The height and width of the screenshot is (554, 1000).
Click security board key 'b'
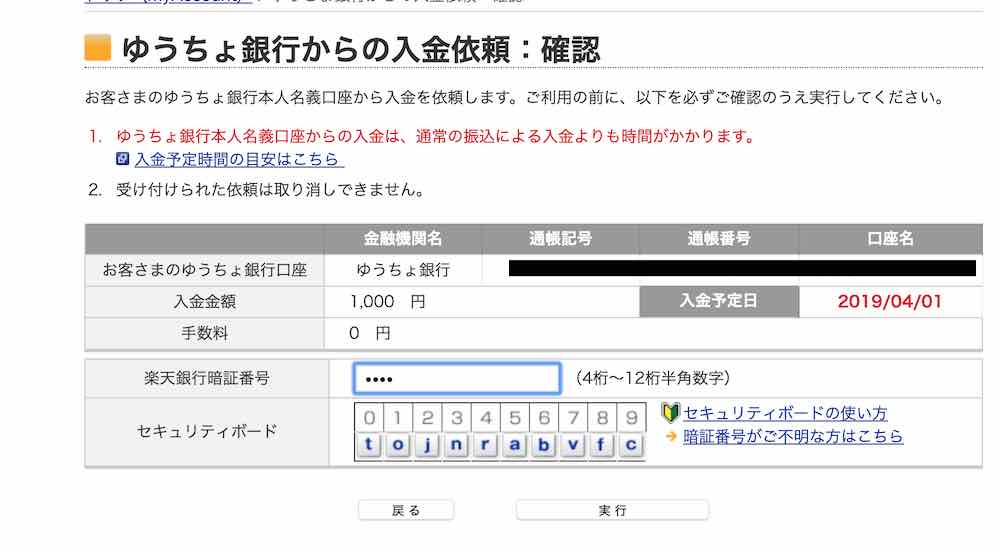point(543,445)
